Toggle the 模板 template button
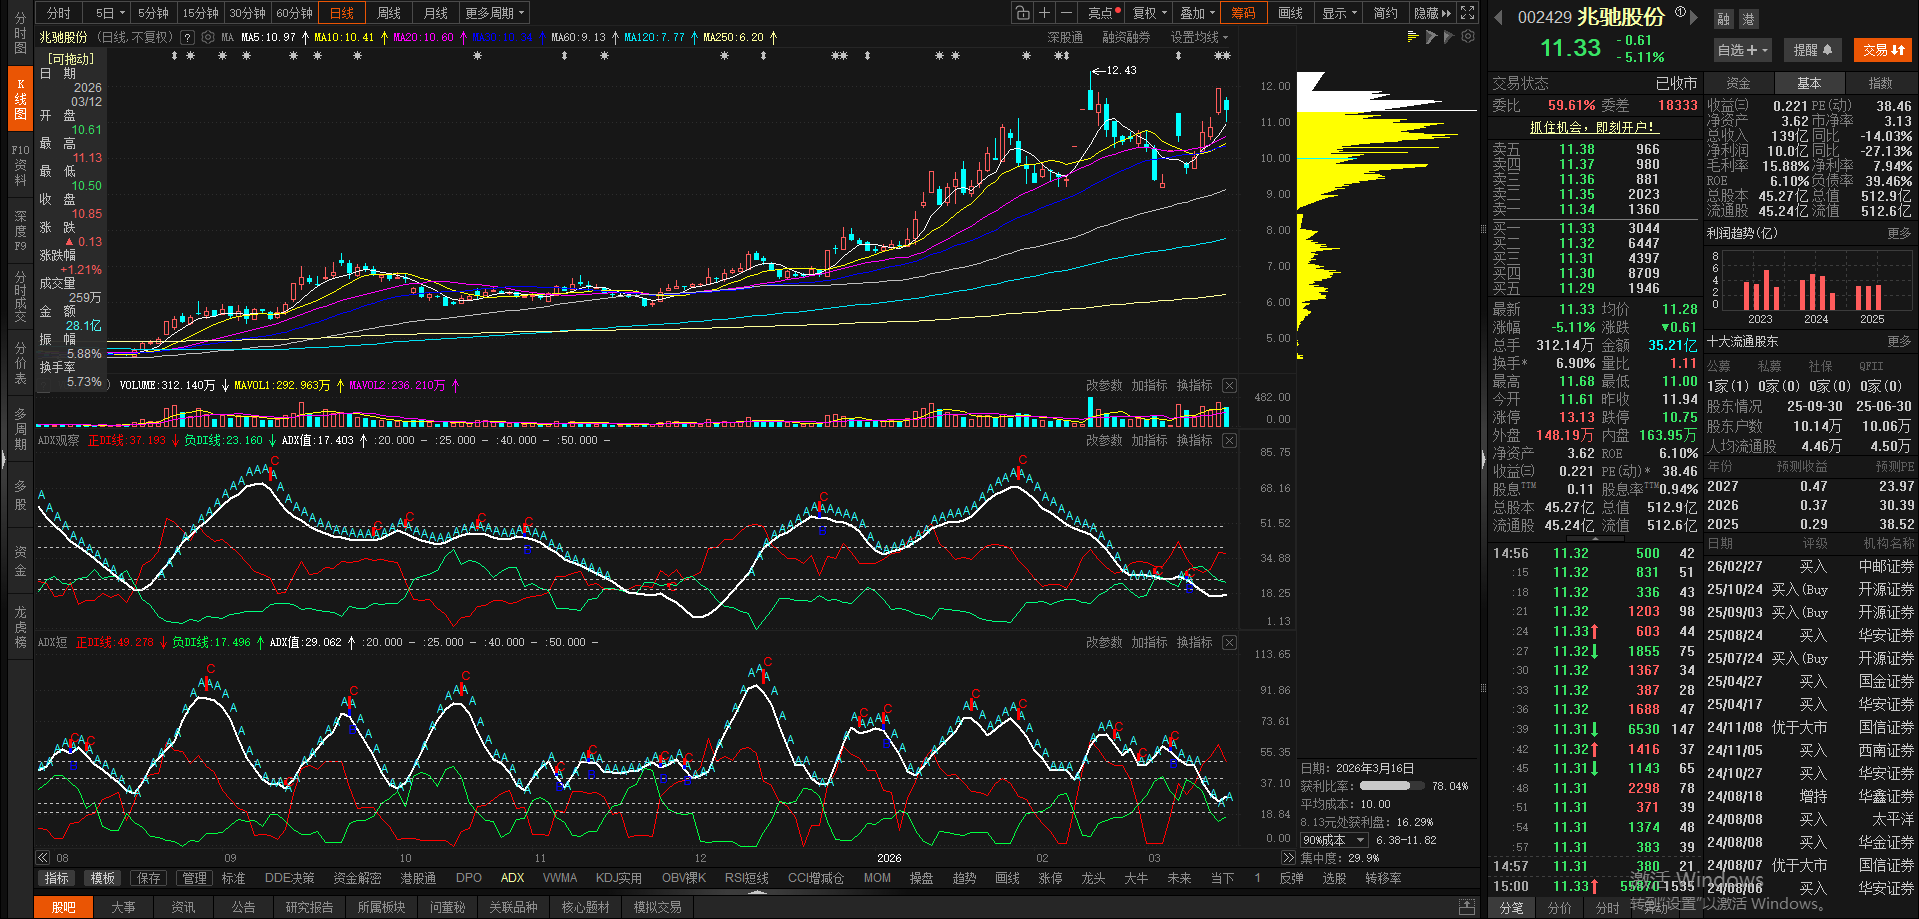 coord(103,878)
